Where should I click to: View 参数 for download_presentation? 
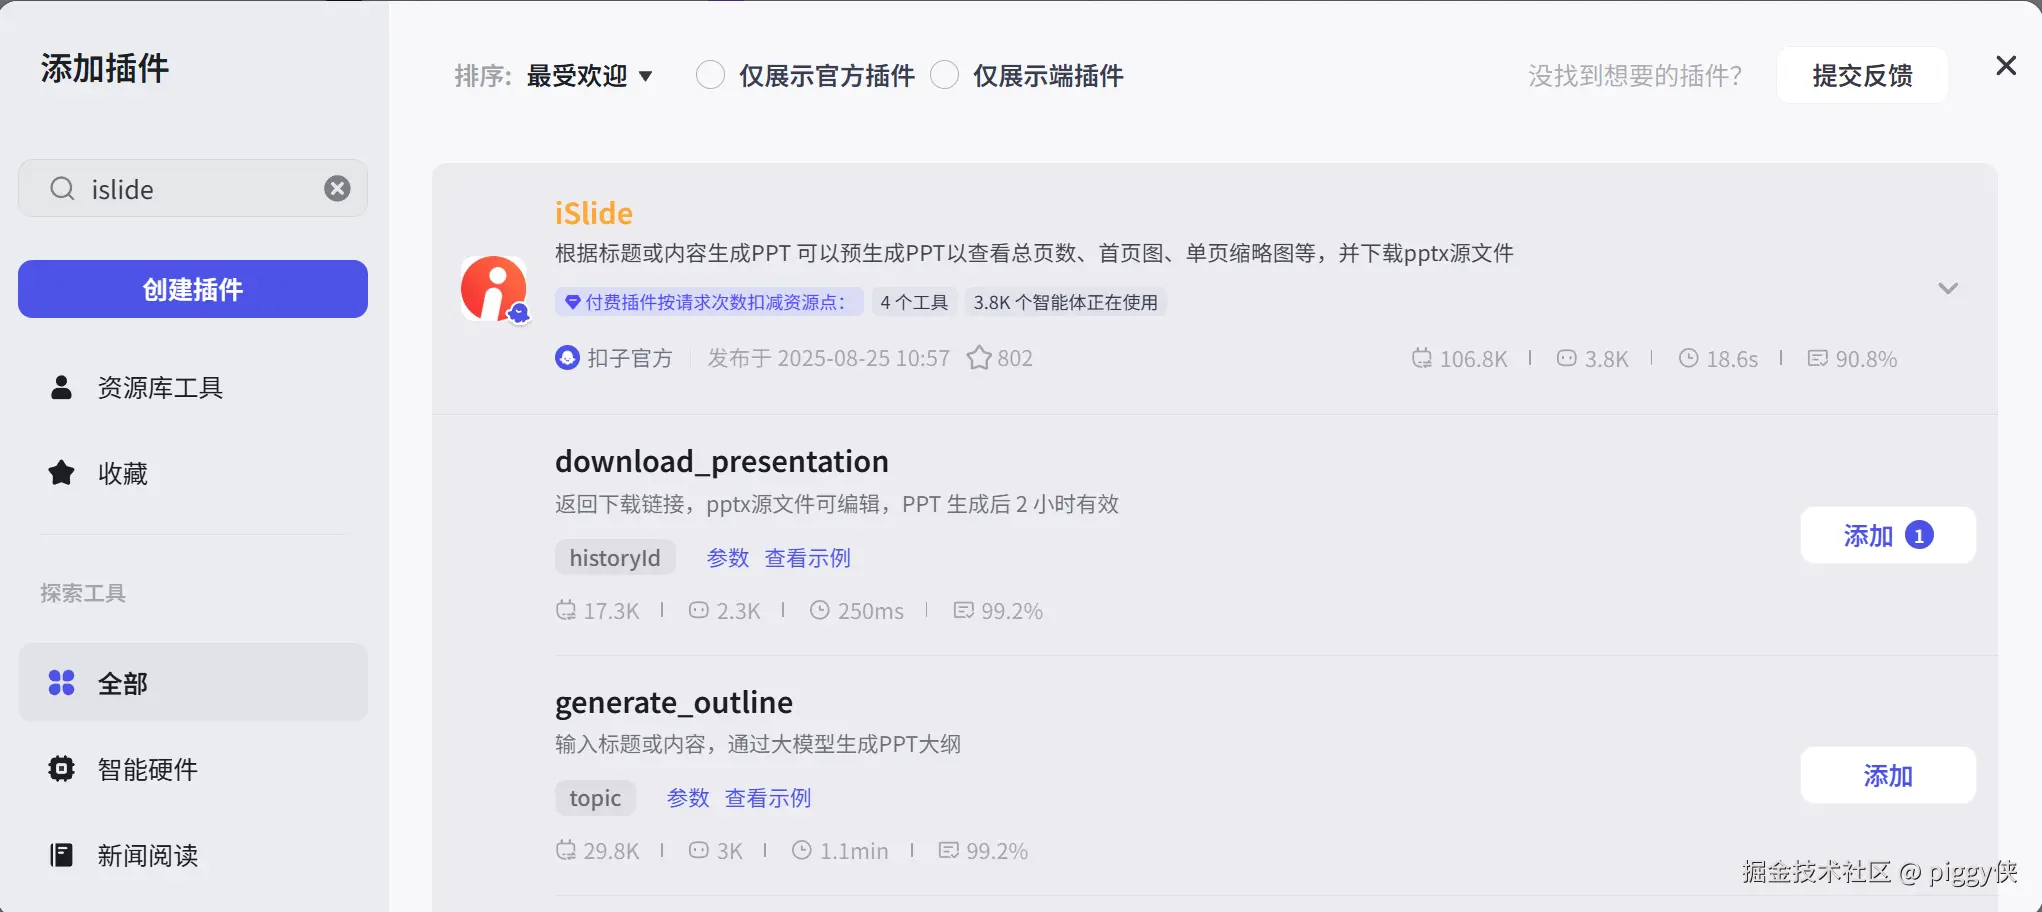(728, 558)
